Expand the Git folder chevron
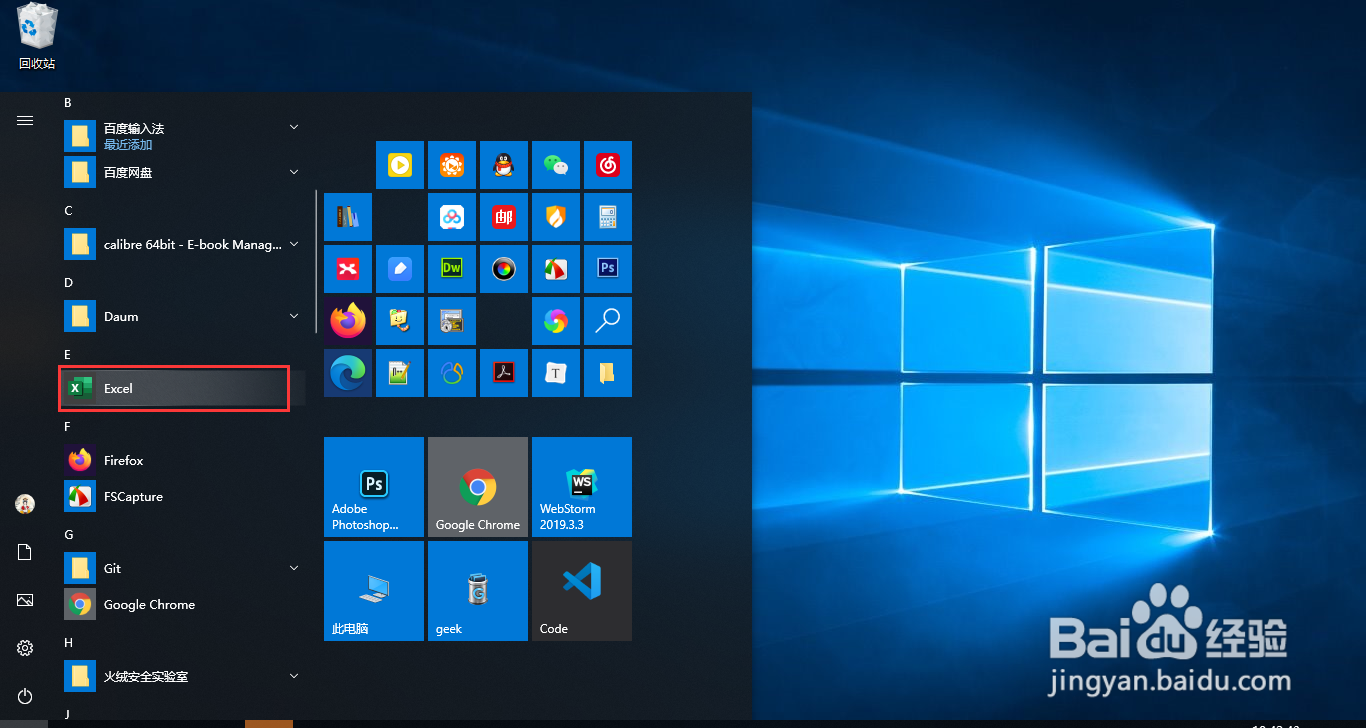Image resolution: width=1366 pixels, height=728 pixels. tap(294, 568)
